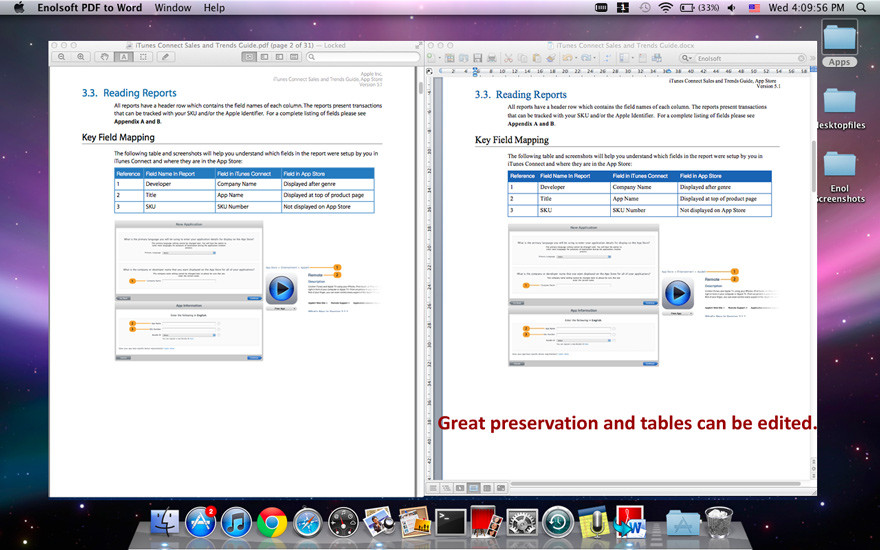Image resolution: width=880 pixels, height=550 pixels.
Task: Clear the Enolsoft search text in Word
Action: click(x=801, y=58)
